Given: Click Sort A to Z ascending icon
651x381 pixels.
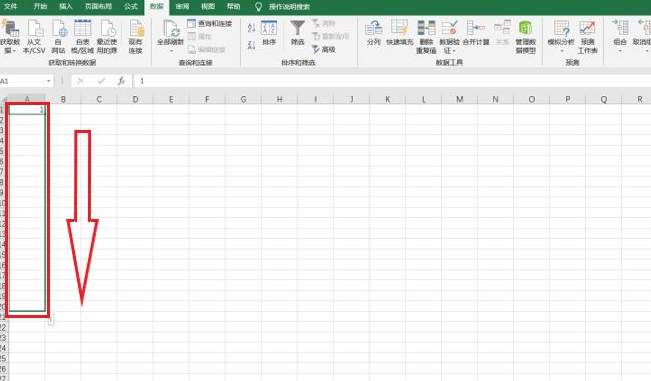Looking at the screenshot, I should click(x=251, y=28).
